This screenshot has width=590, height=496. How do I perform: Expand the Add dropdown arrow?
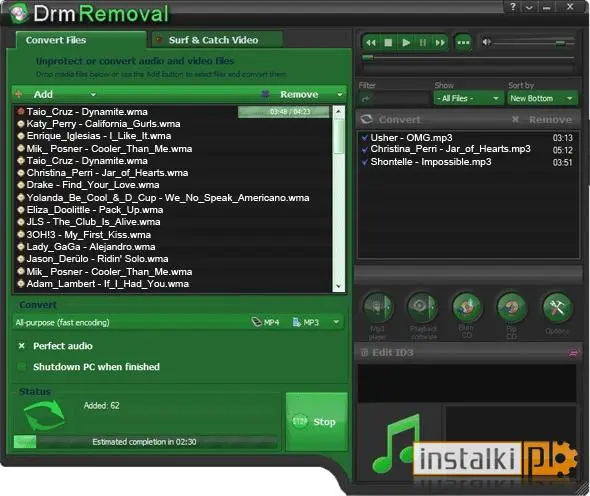pos(93,94)
